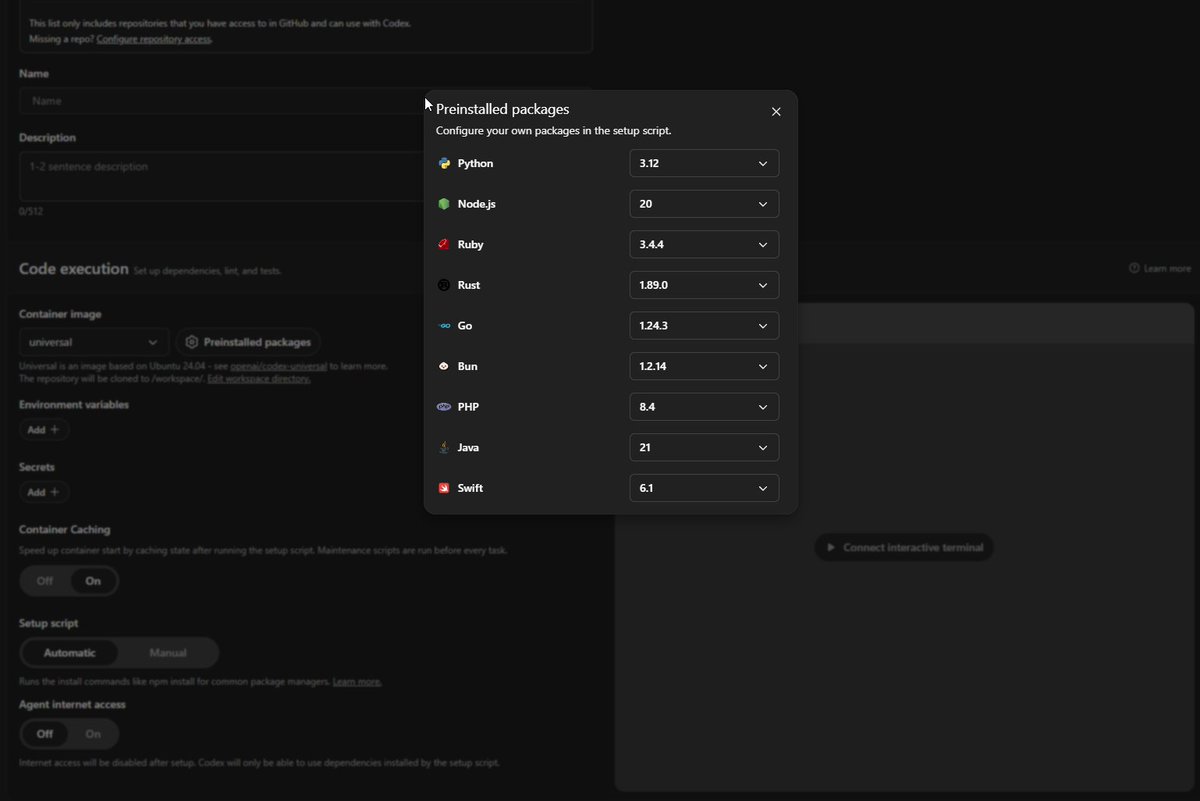
Task: Add an environment variable
Action: click(43, 430)
